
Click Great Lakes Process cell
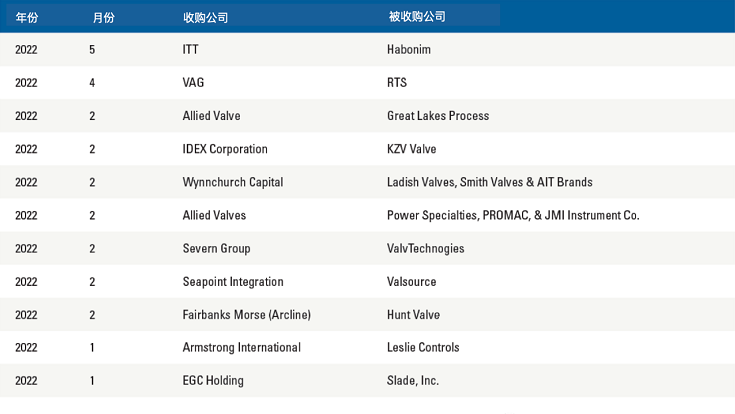438,116
